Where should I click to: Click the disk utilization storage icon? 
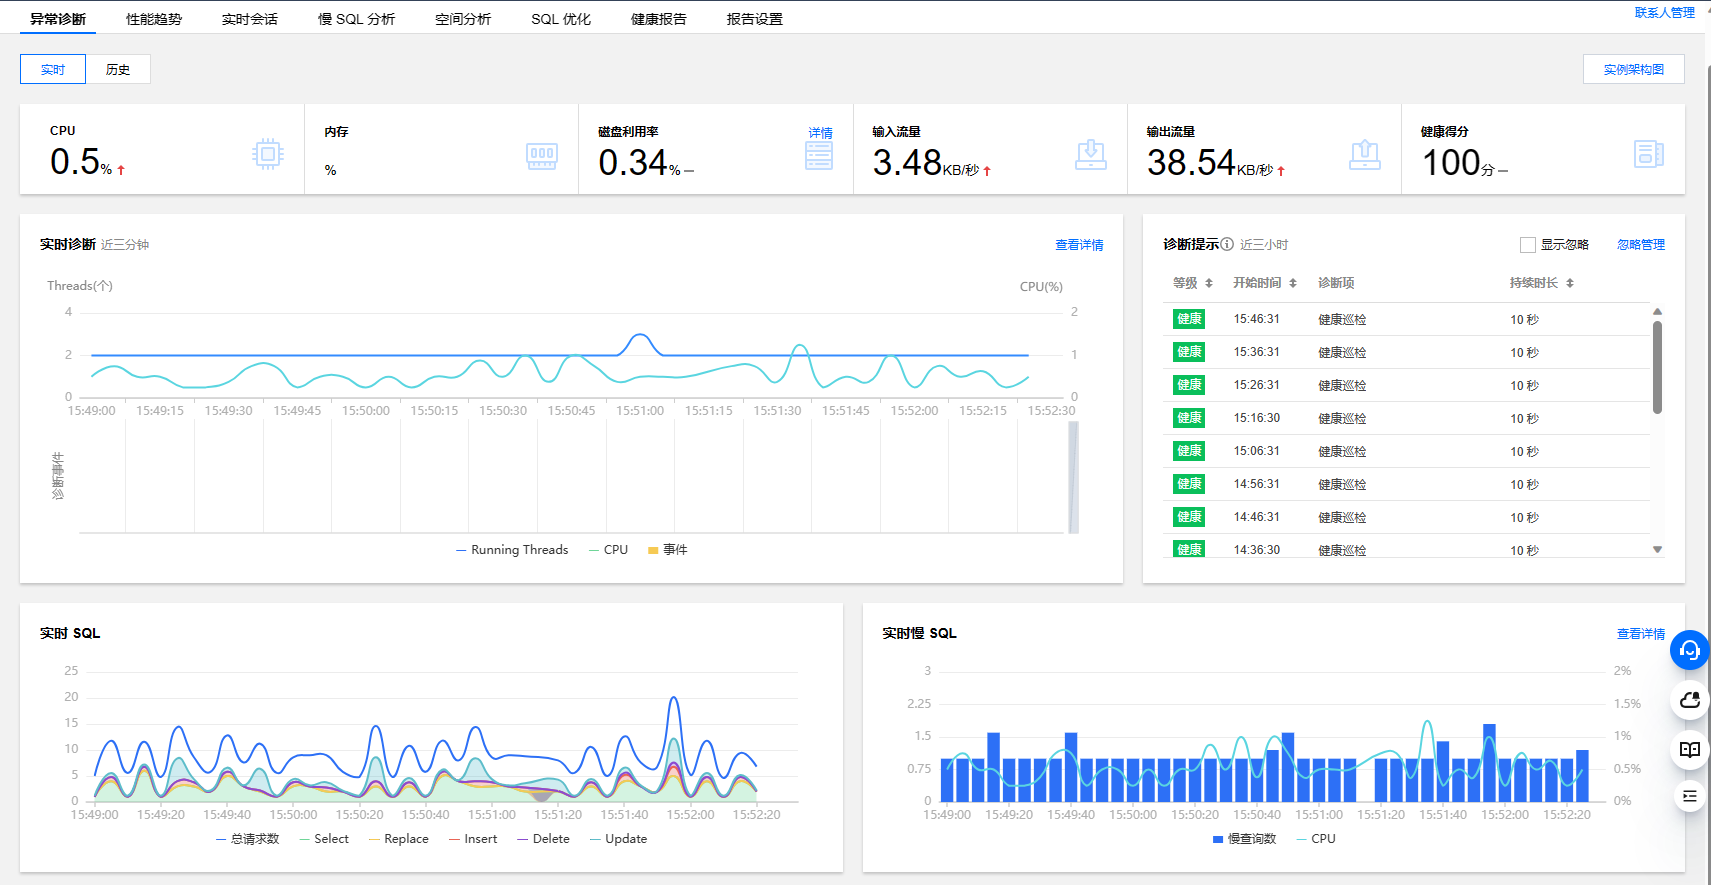tap(819, 156)
